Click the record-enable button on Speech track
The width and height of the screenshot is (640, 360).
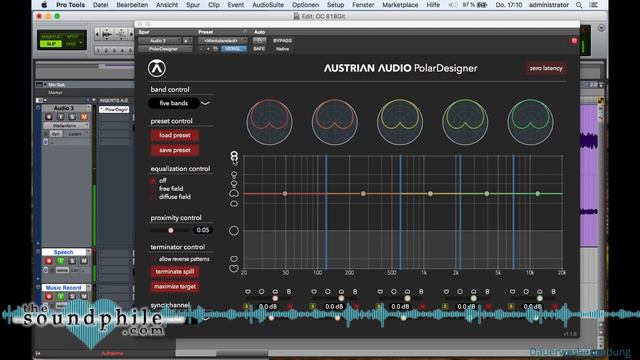(49, 261)
